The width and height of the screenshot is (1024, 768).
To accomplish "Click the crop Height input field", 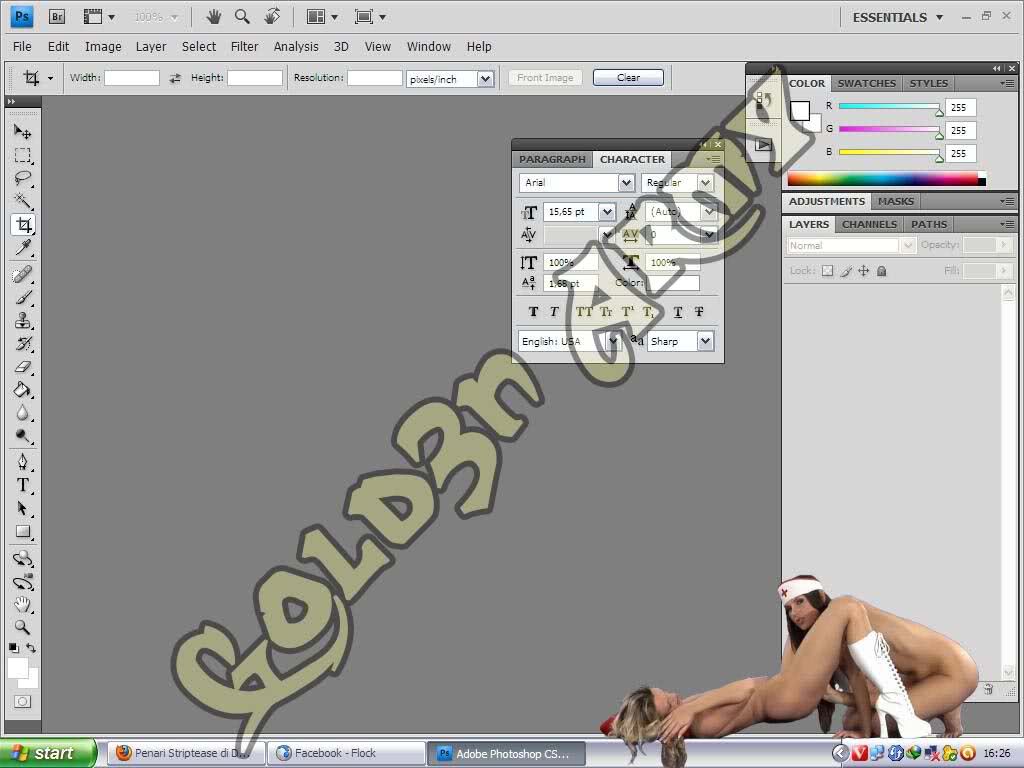I will tap(255, 78).
